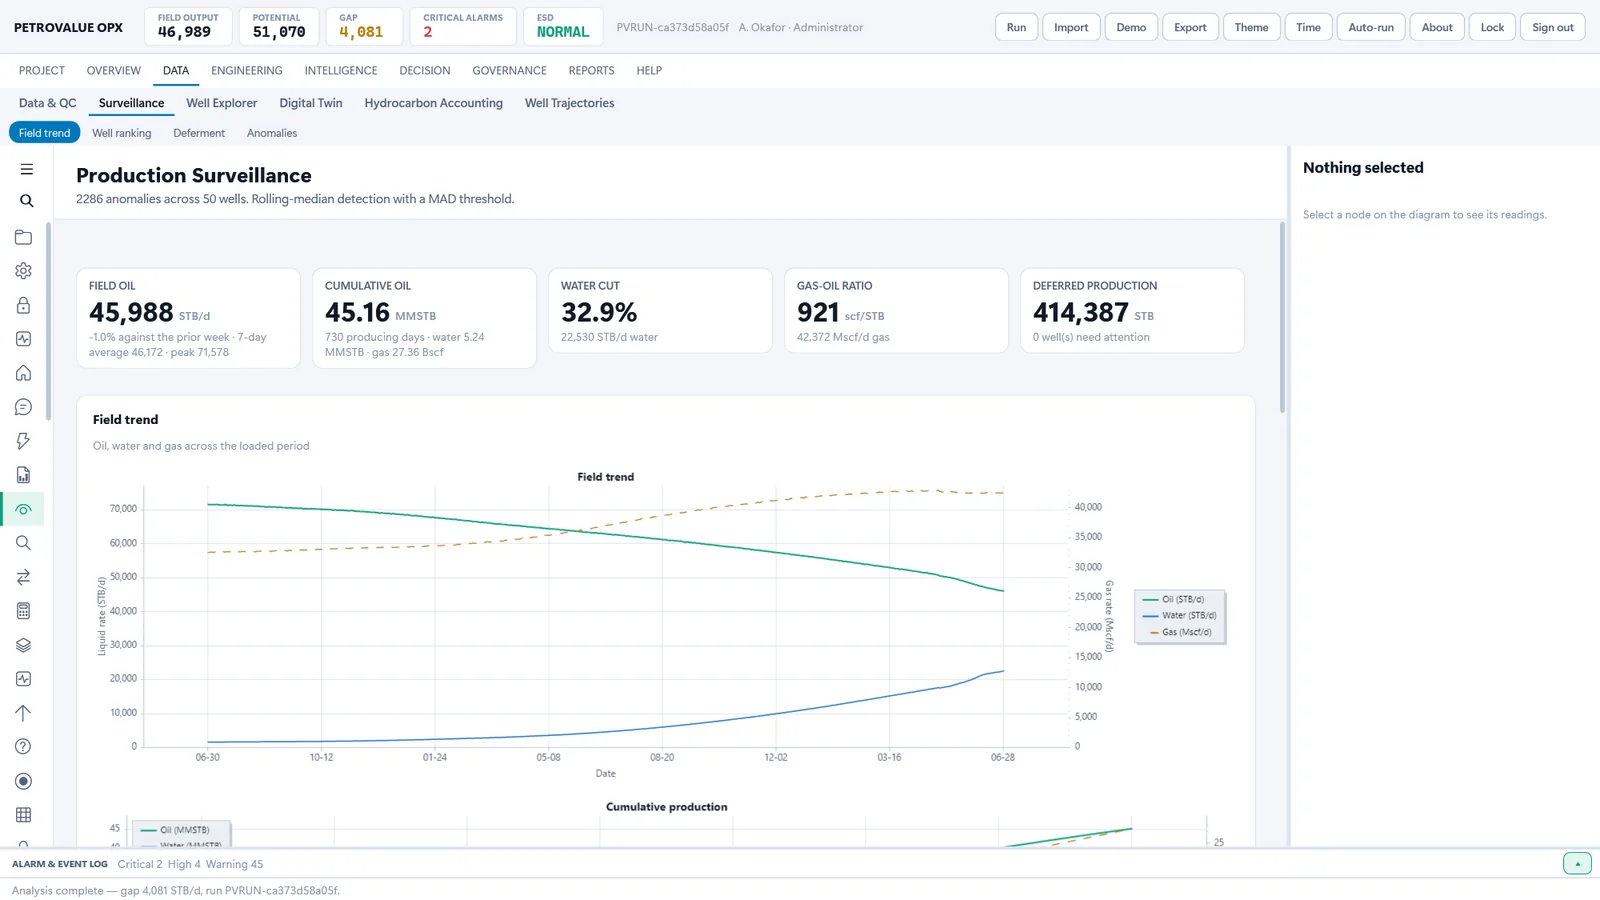Click the Export button

(x=1190, y=27)
